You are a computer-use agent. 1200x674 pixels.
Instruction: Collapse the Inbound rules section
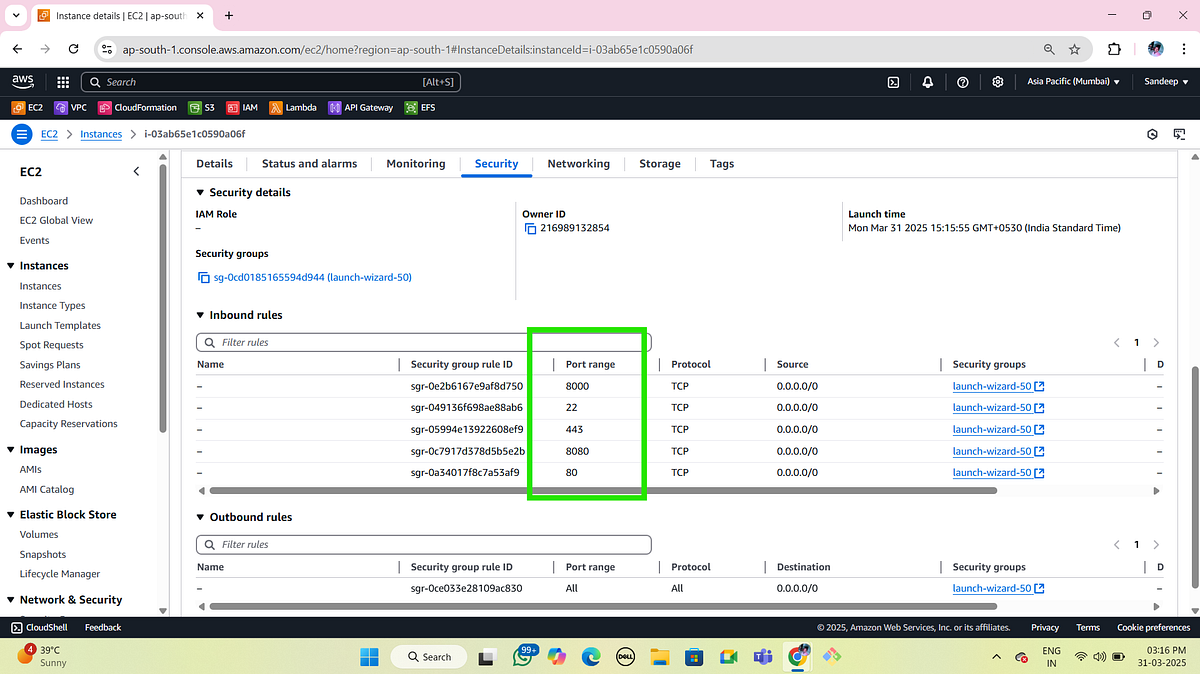[x=201, y=314]
